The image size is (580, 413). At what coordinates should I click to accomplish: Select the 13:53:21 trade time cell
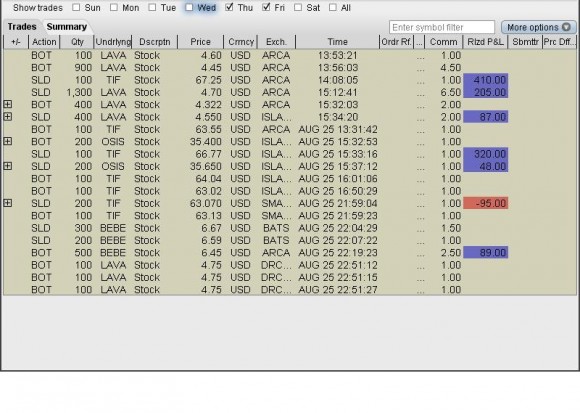(337, 55)
